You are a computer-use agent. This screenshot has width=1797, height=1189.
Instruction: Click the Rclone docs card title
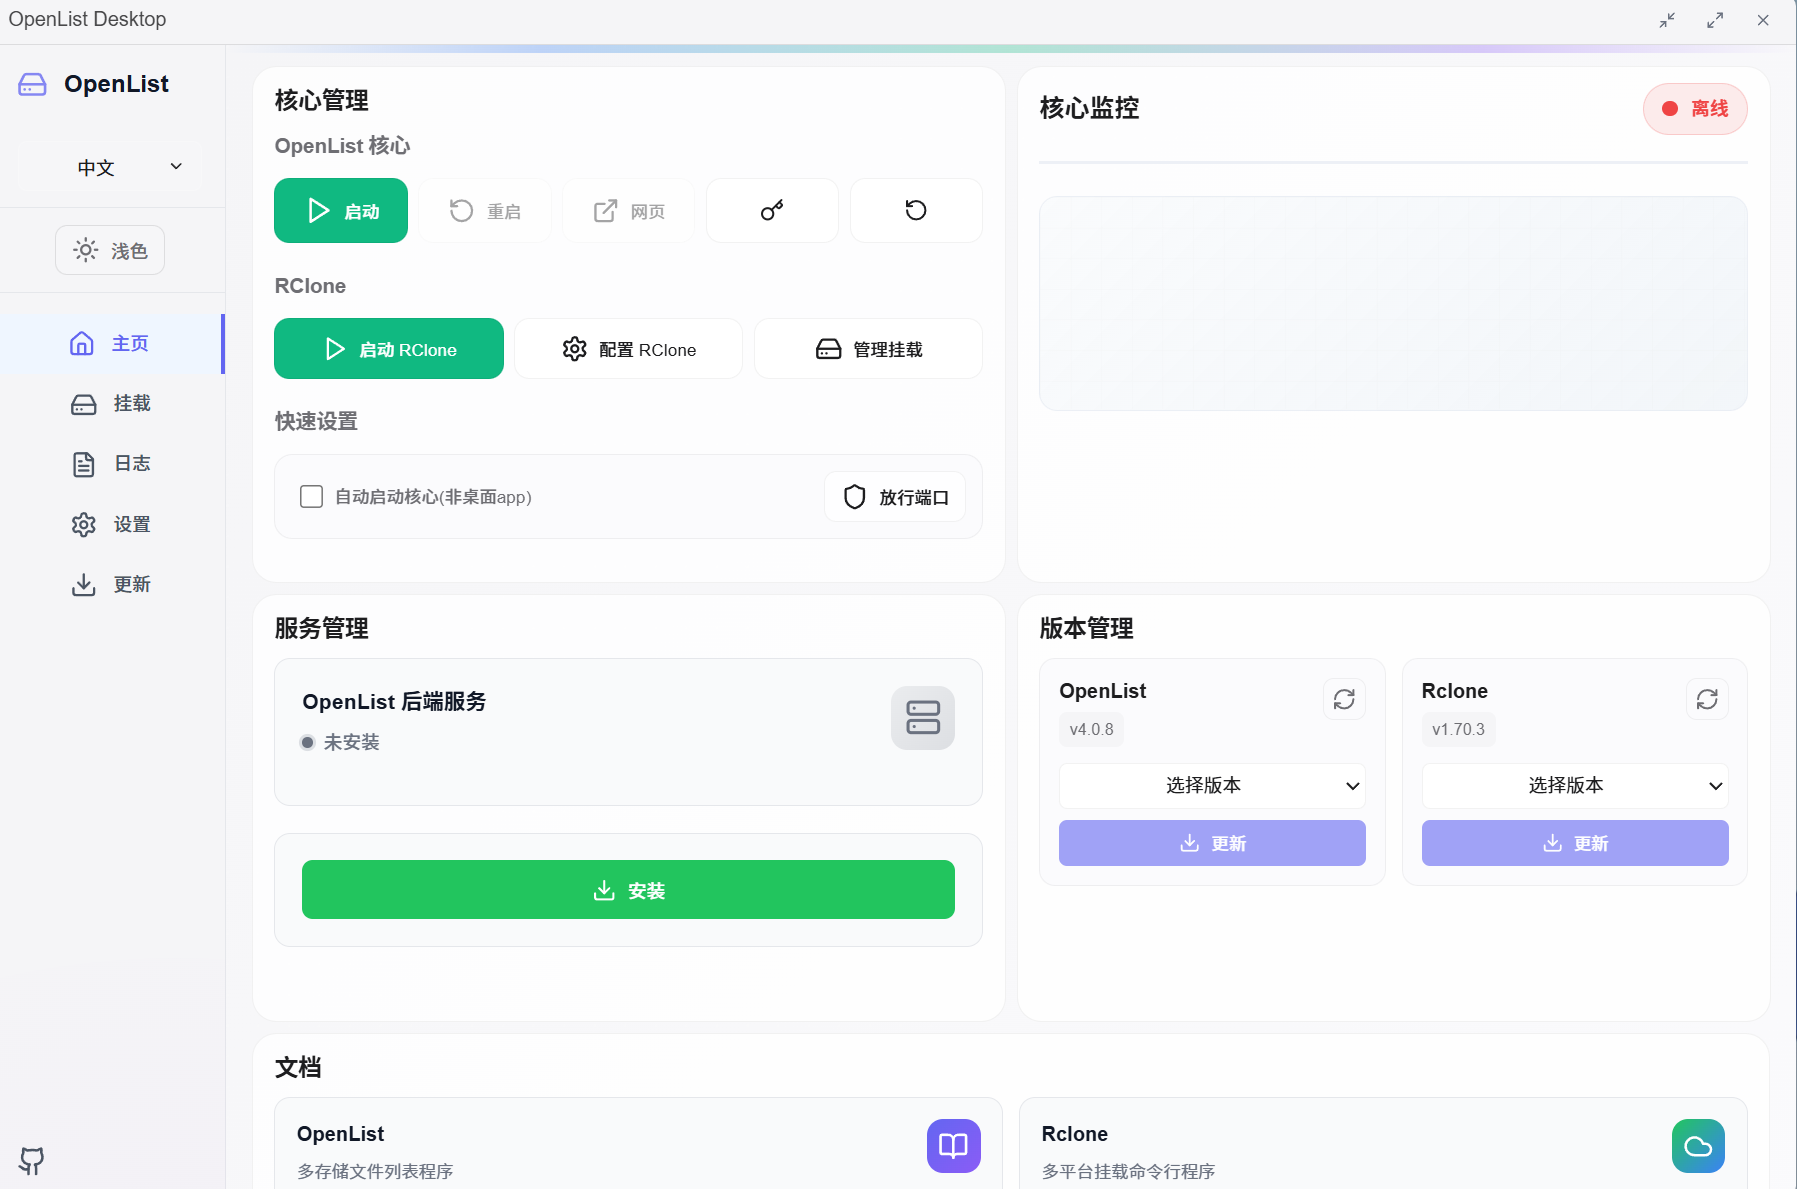point(1075,1134)
